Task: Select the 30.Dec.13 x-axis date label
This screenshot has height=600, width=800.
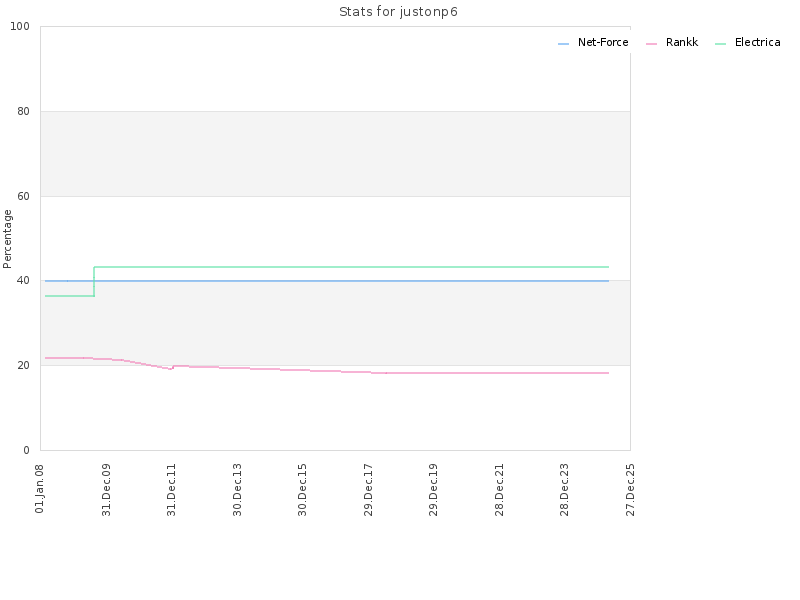Action: (x=237, y=490)
